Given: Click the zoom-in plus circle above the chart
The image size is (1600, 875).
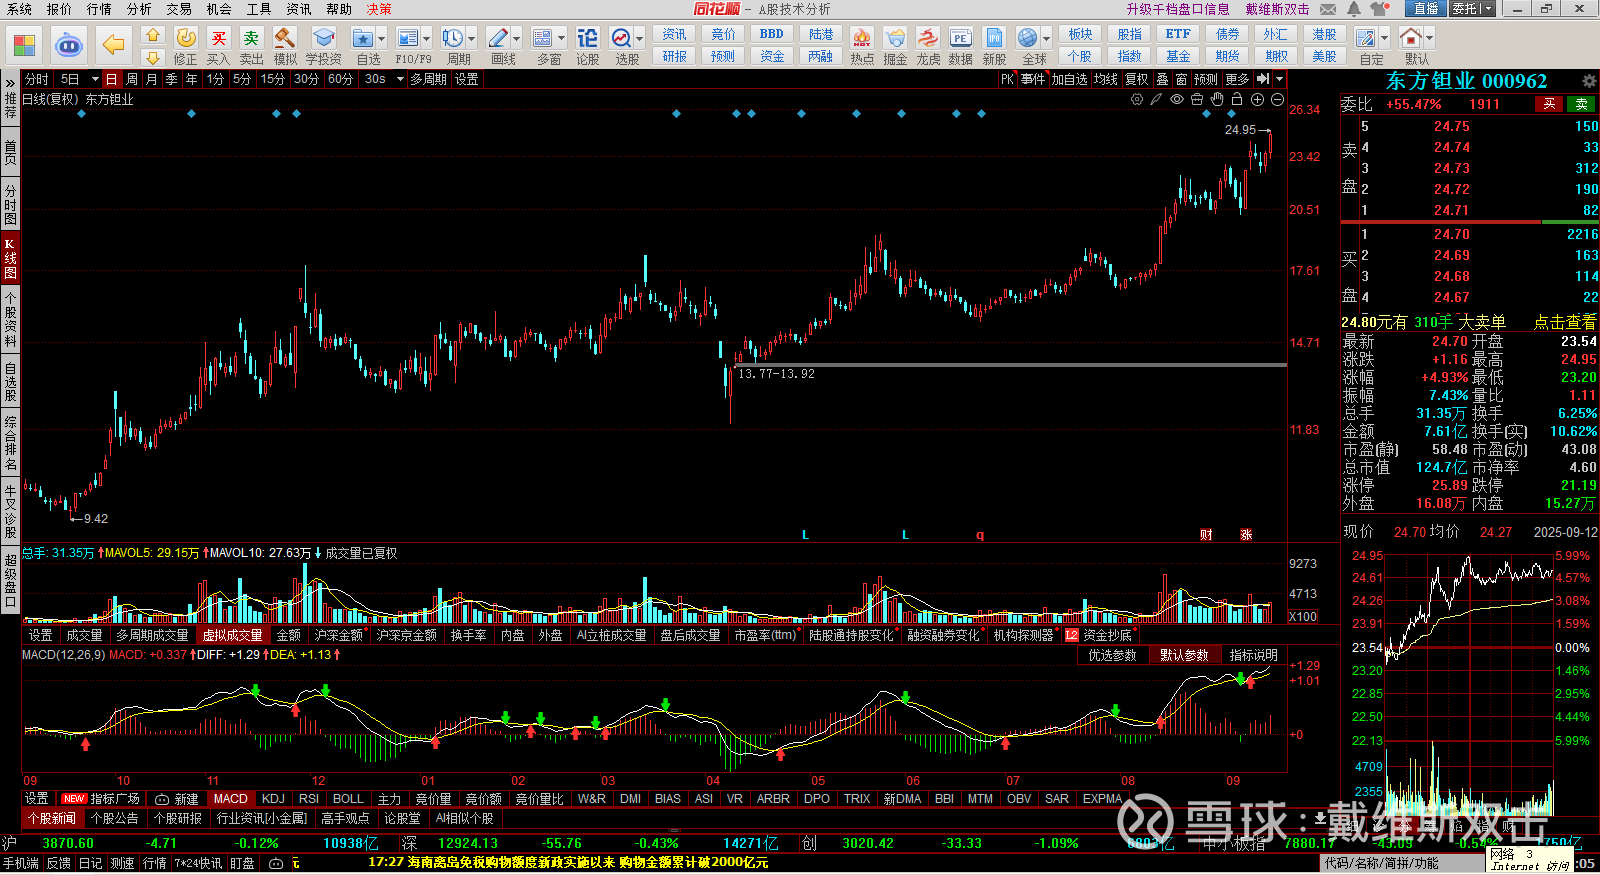Looking at the screenshot, I should coord(1257,99).
